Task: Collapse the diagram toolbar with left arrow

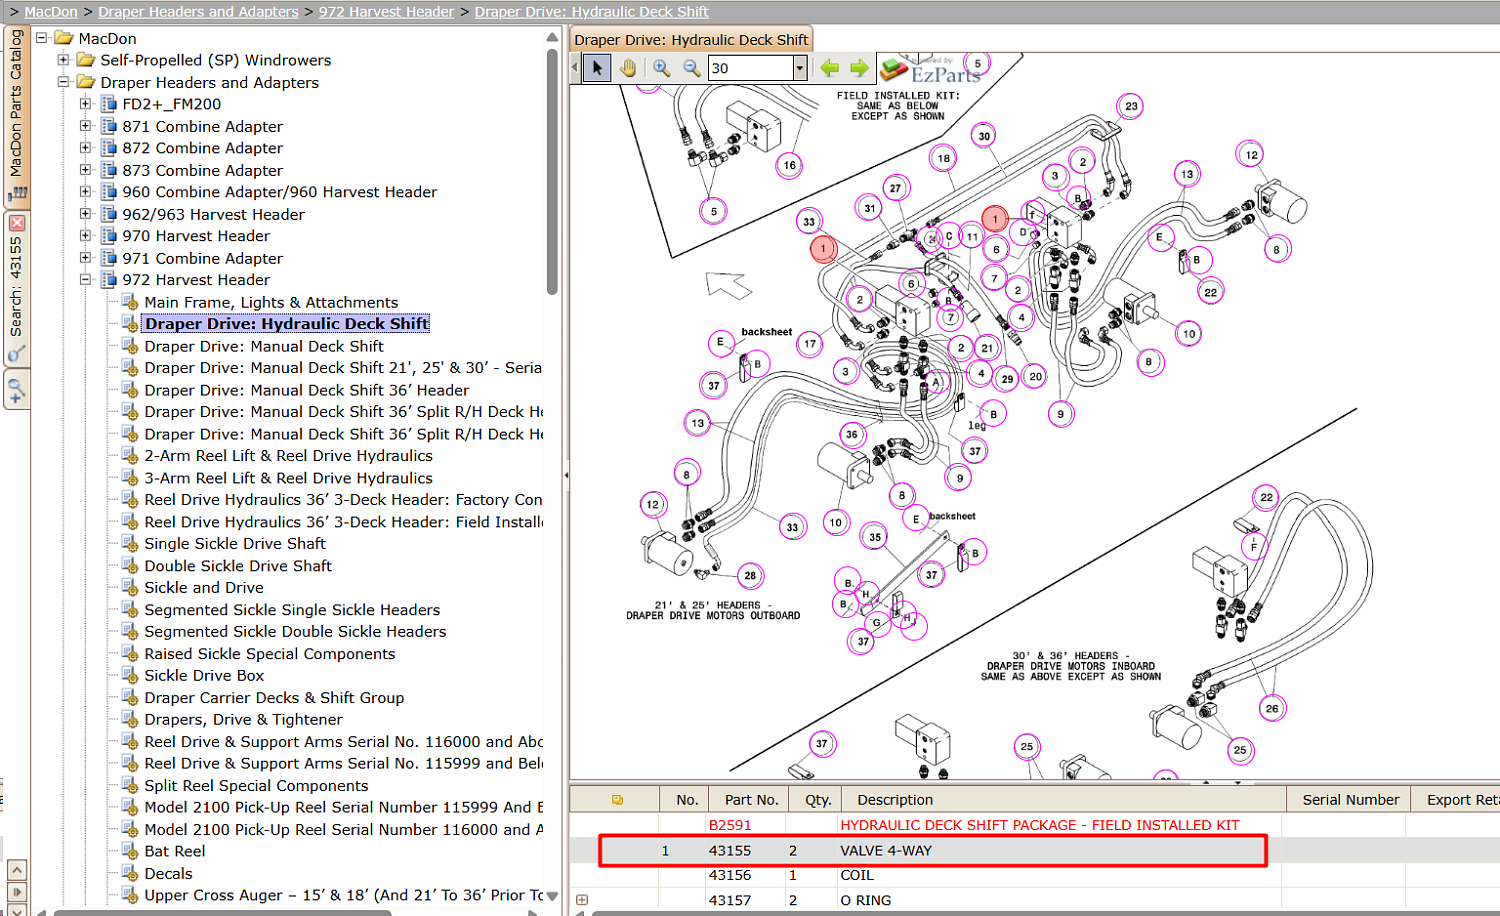Action: (575, 68)
